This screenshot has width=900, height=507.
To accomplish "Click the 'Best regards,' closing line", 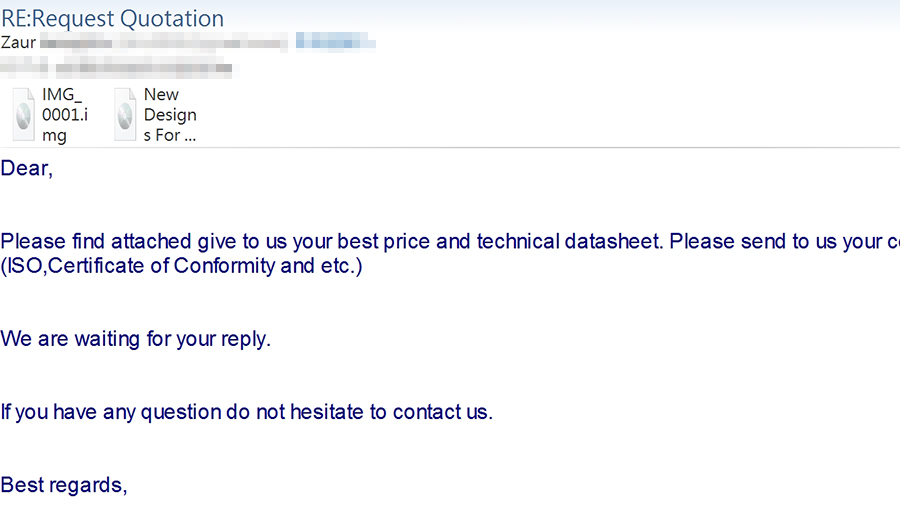I will point(64,486).
